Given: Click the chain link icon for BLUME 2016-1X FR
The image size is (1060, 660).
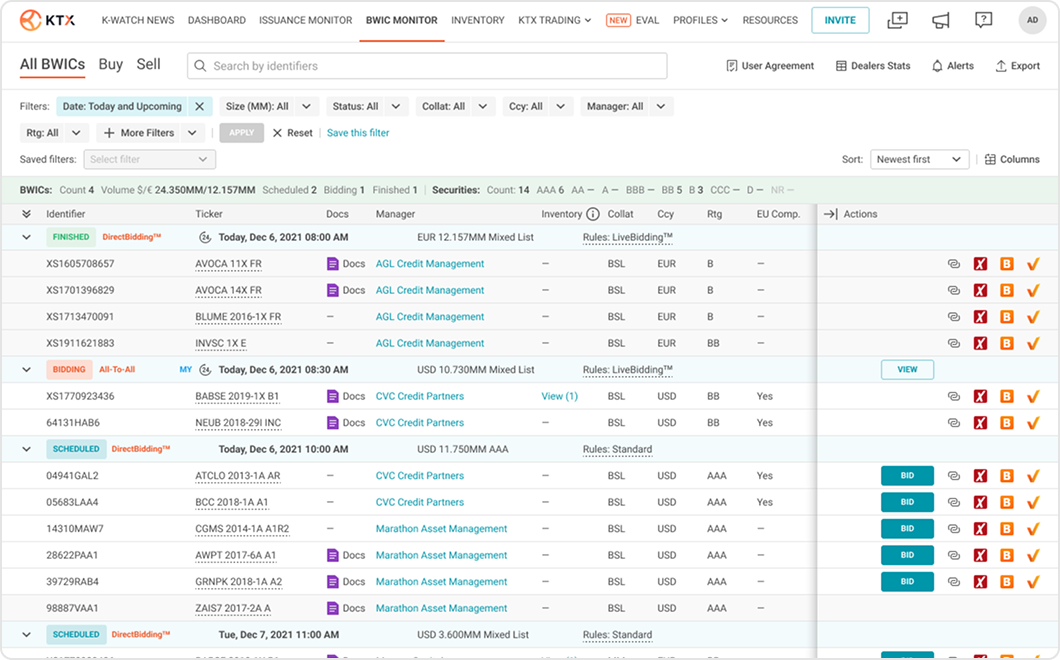Looking at the screenshot, I should pos(954,317).
